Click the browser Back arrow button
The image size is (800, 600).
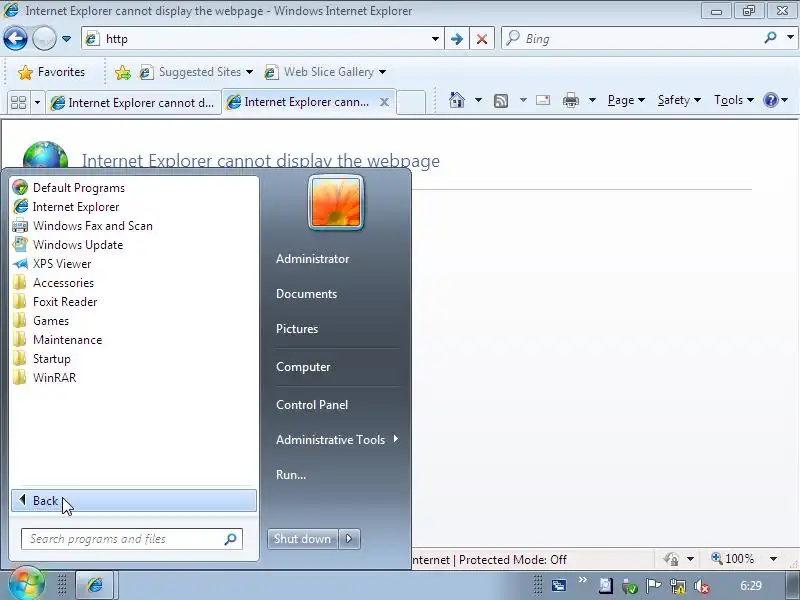(15, 38)
